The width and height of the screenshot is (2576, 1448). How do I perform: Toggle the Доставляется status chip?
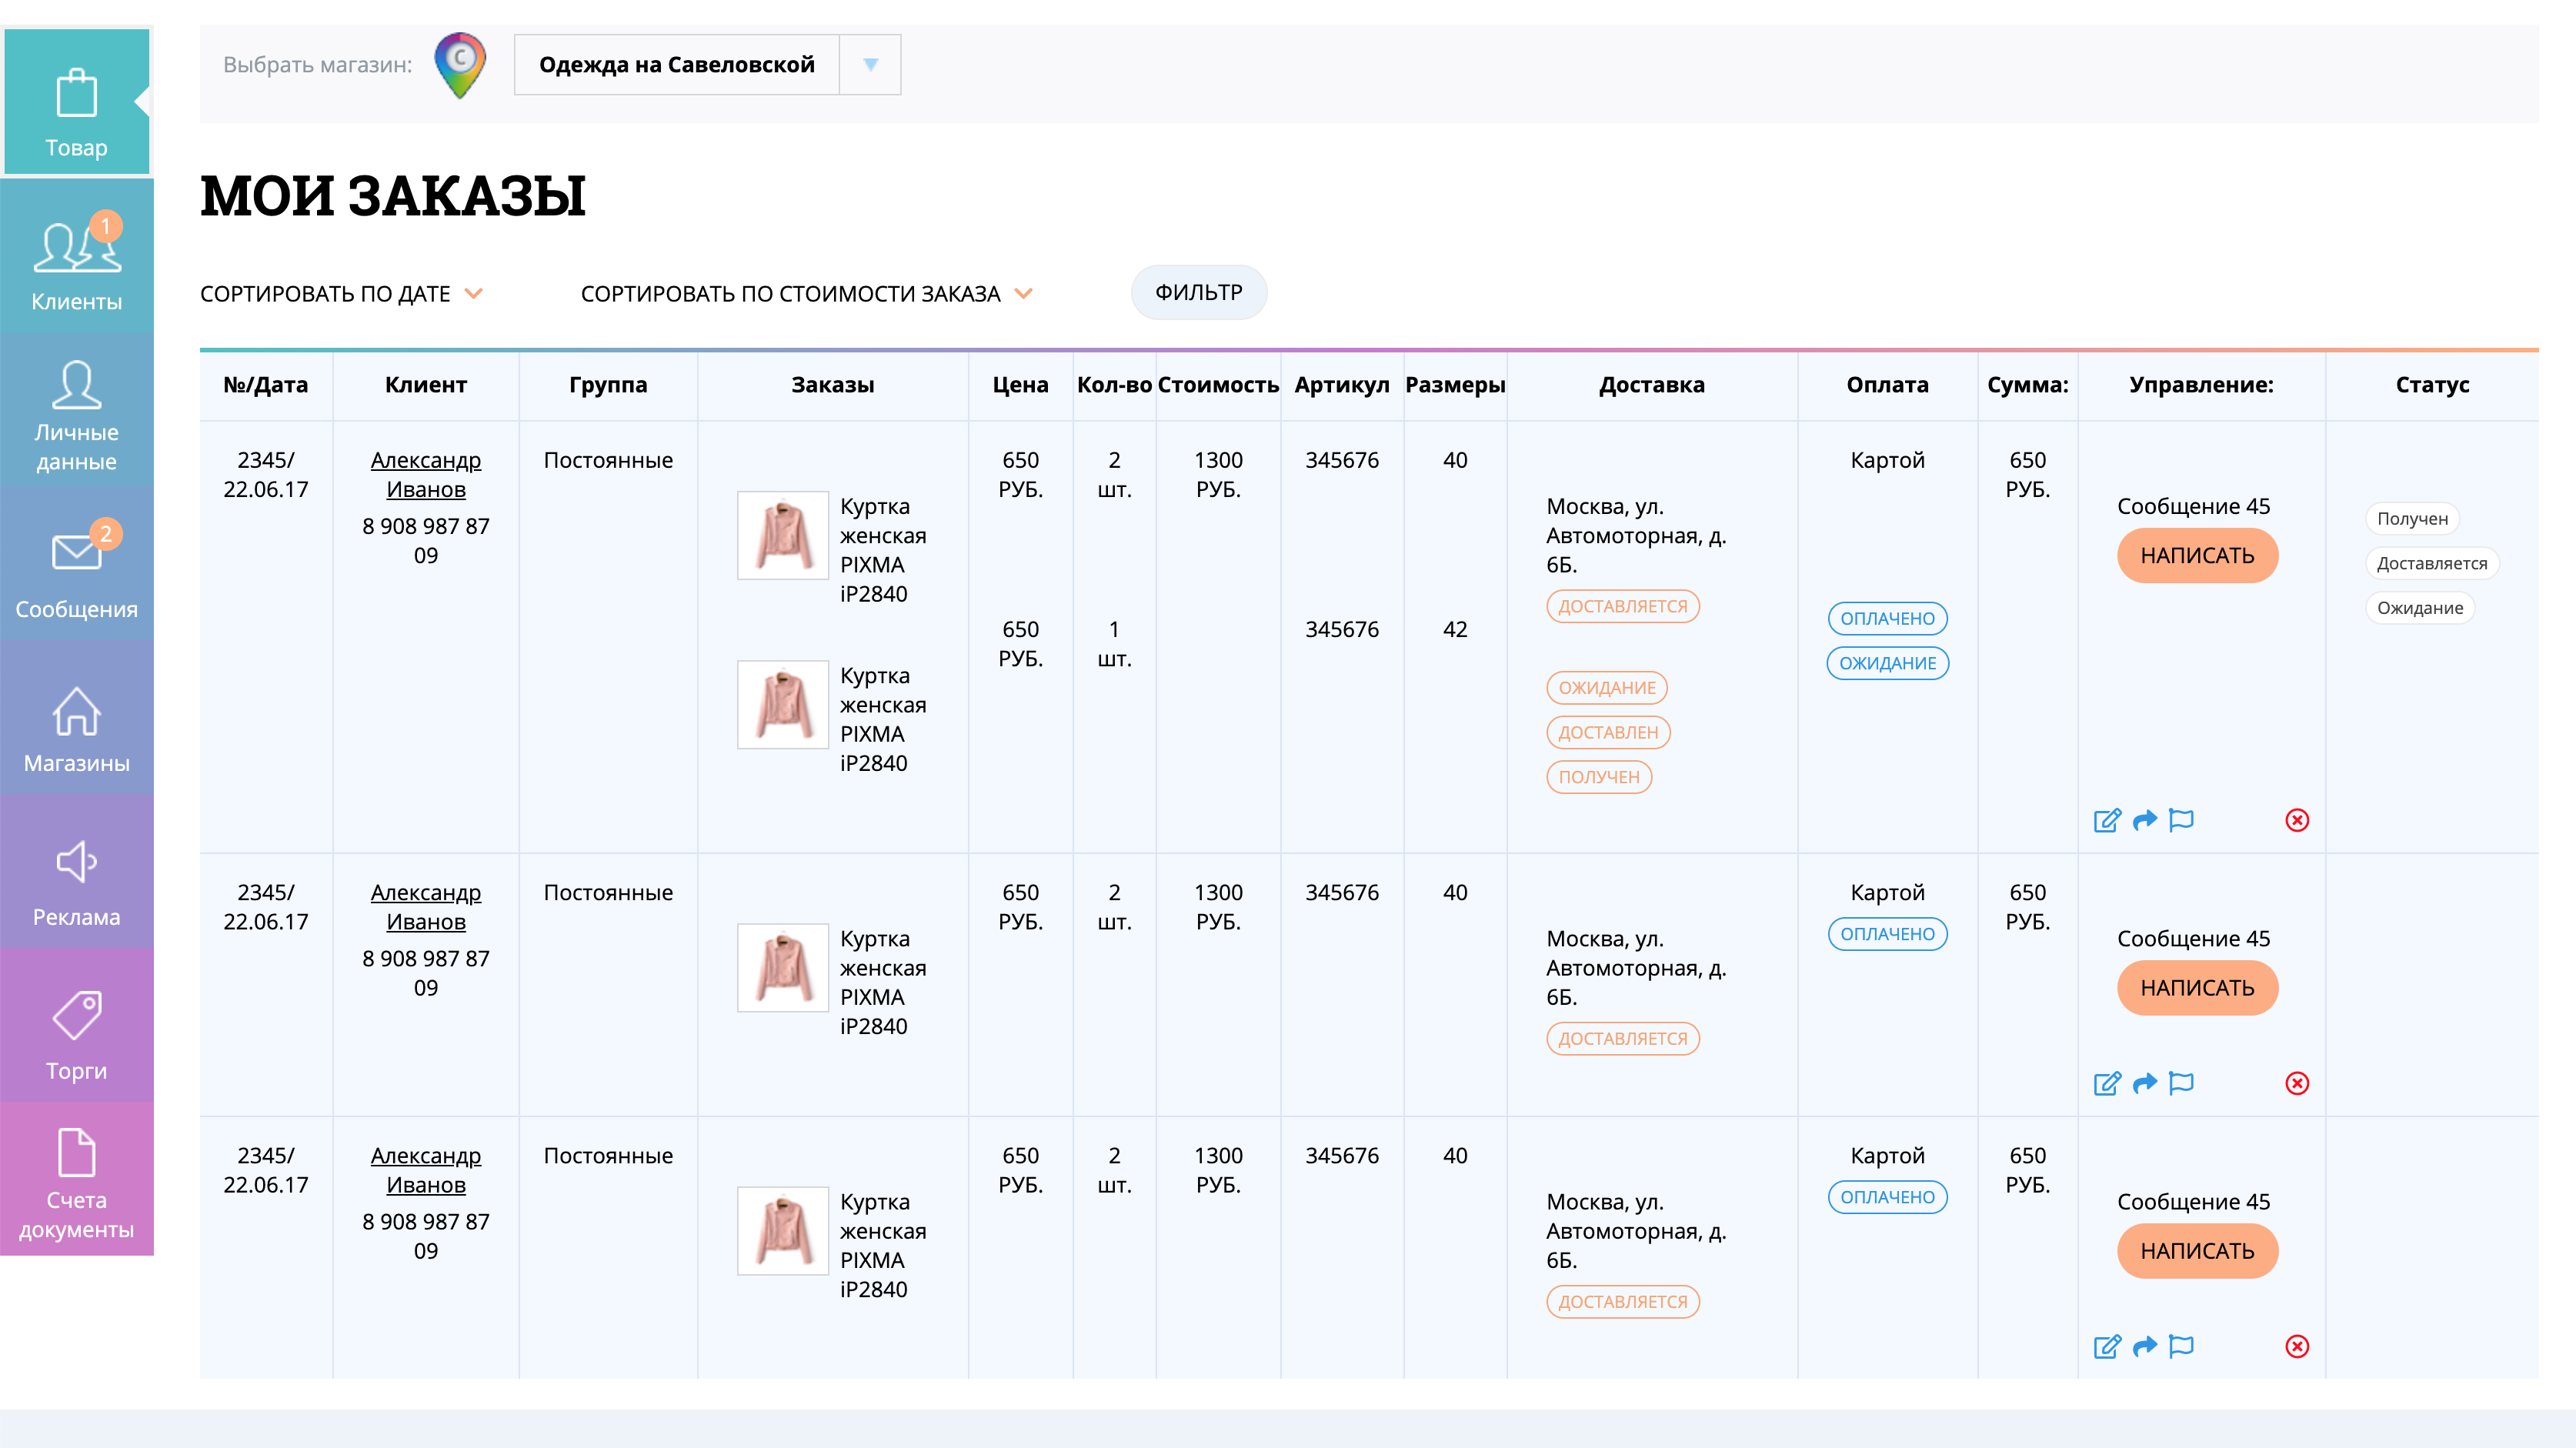pos(2431,563)
